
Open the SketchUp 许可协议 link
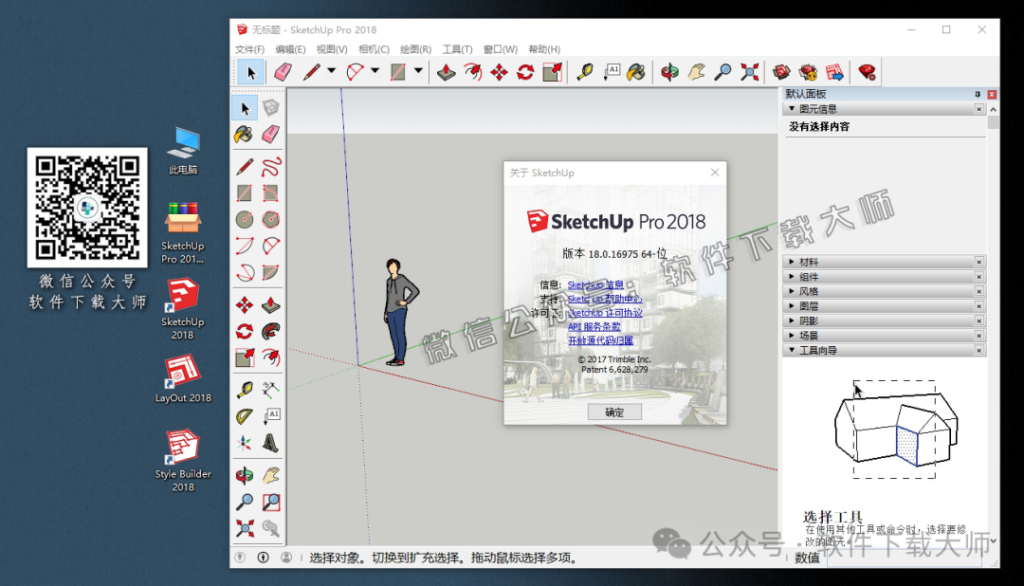tap(605, 313)
